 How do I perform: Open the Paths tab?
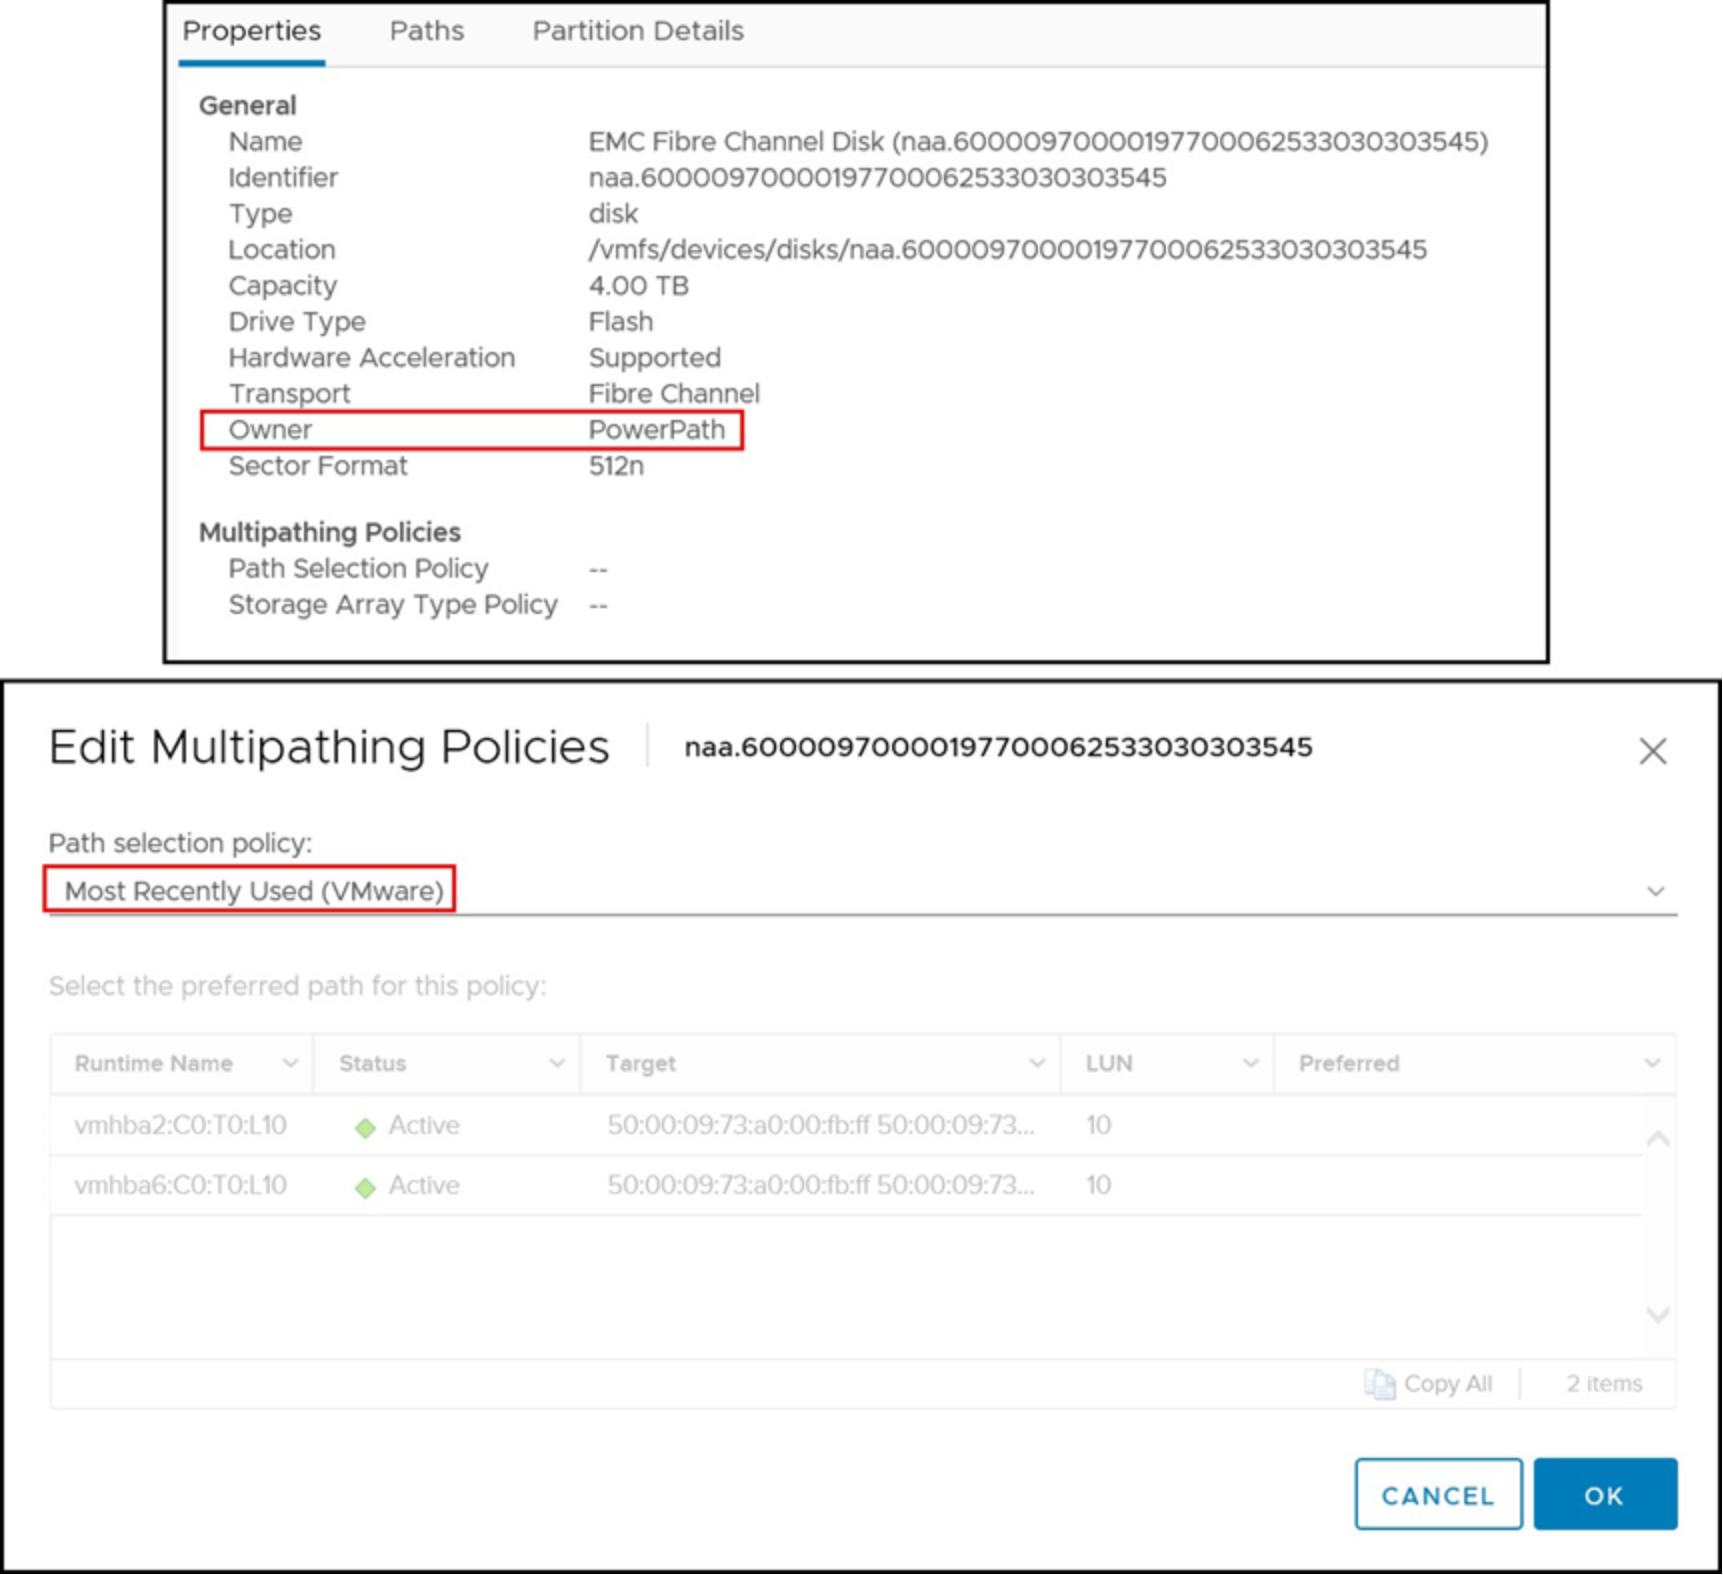click(x=427, y=31)
